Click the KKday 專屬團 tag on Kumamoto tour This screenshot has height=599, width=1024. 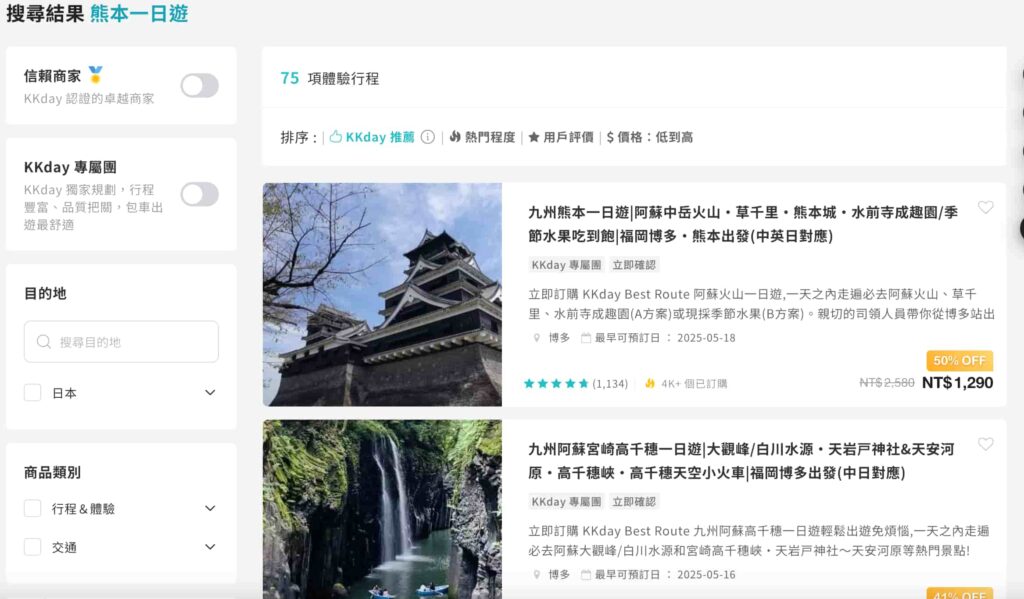point(566,265)
